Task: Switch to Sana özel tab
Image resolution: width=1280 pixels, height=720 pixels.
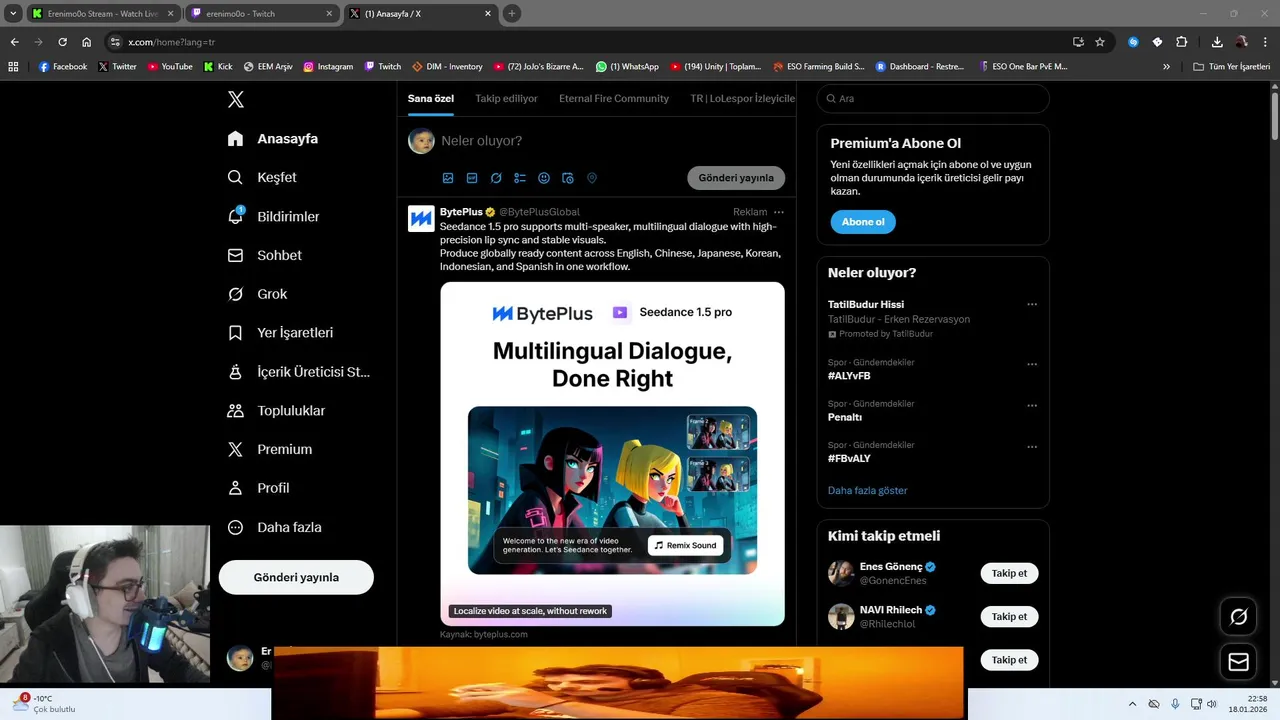Action: tap(431, 98)
